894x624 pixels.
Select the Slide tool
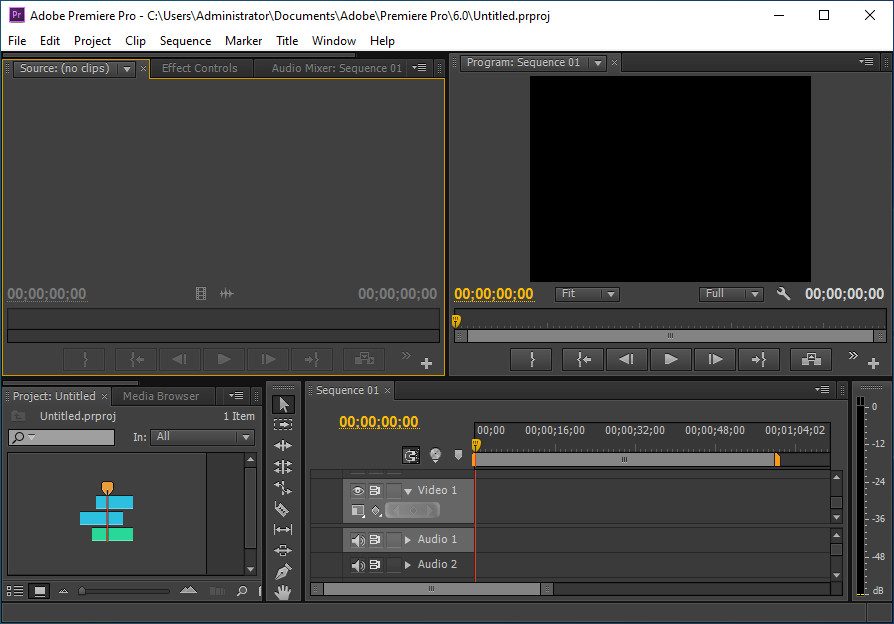point(283,550)
